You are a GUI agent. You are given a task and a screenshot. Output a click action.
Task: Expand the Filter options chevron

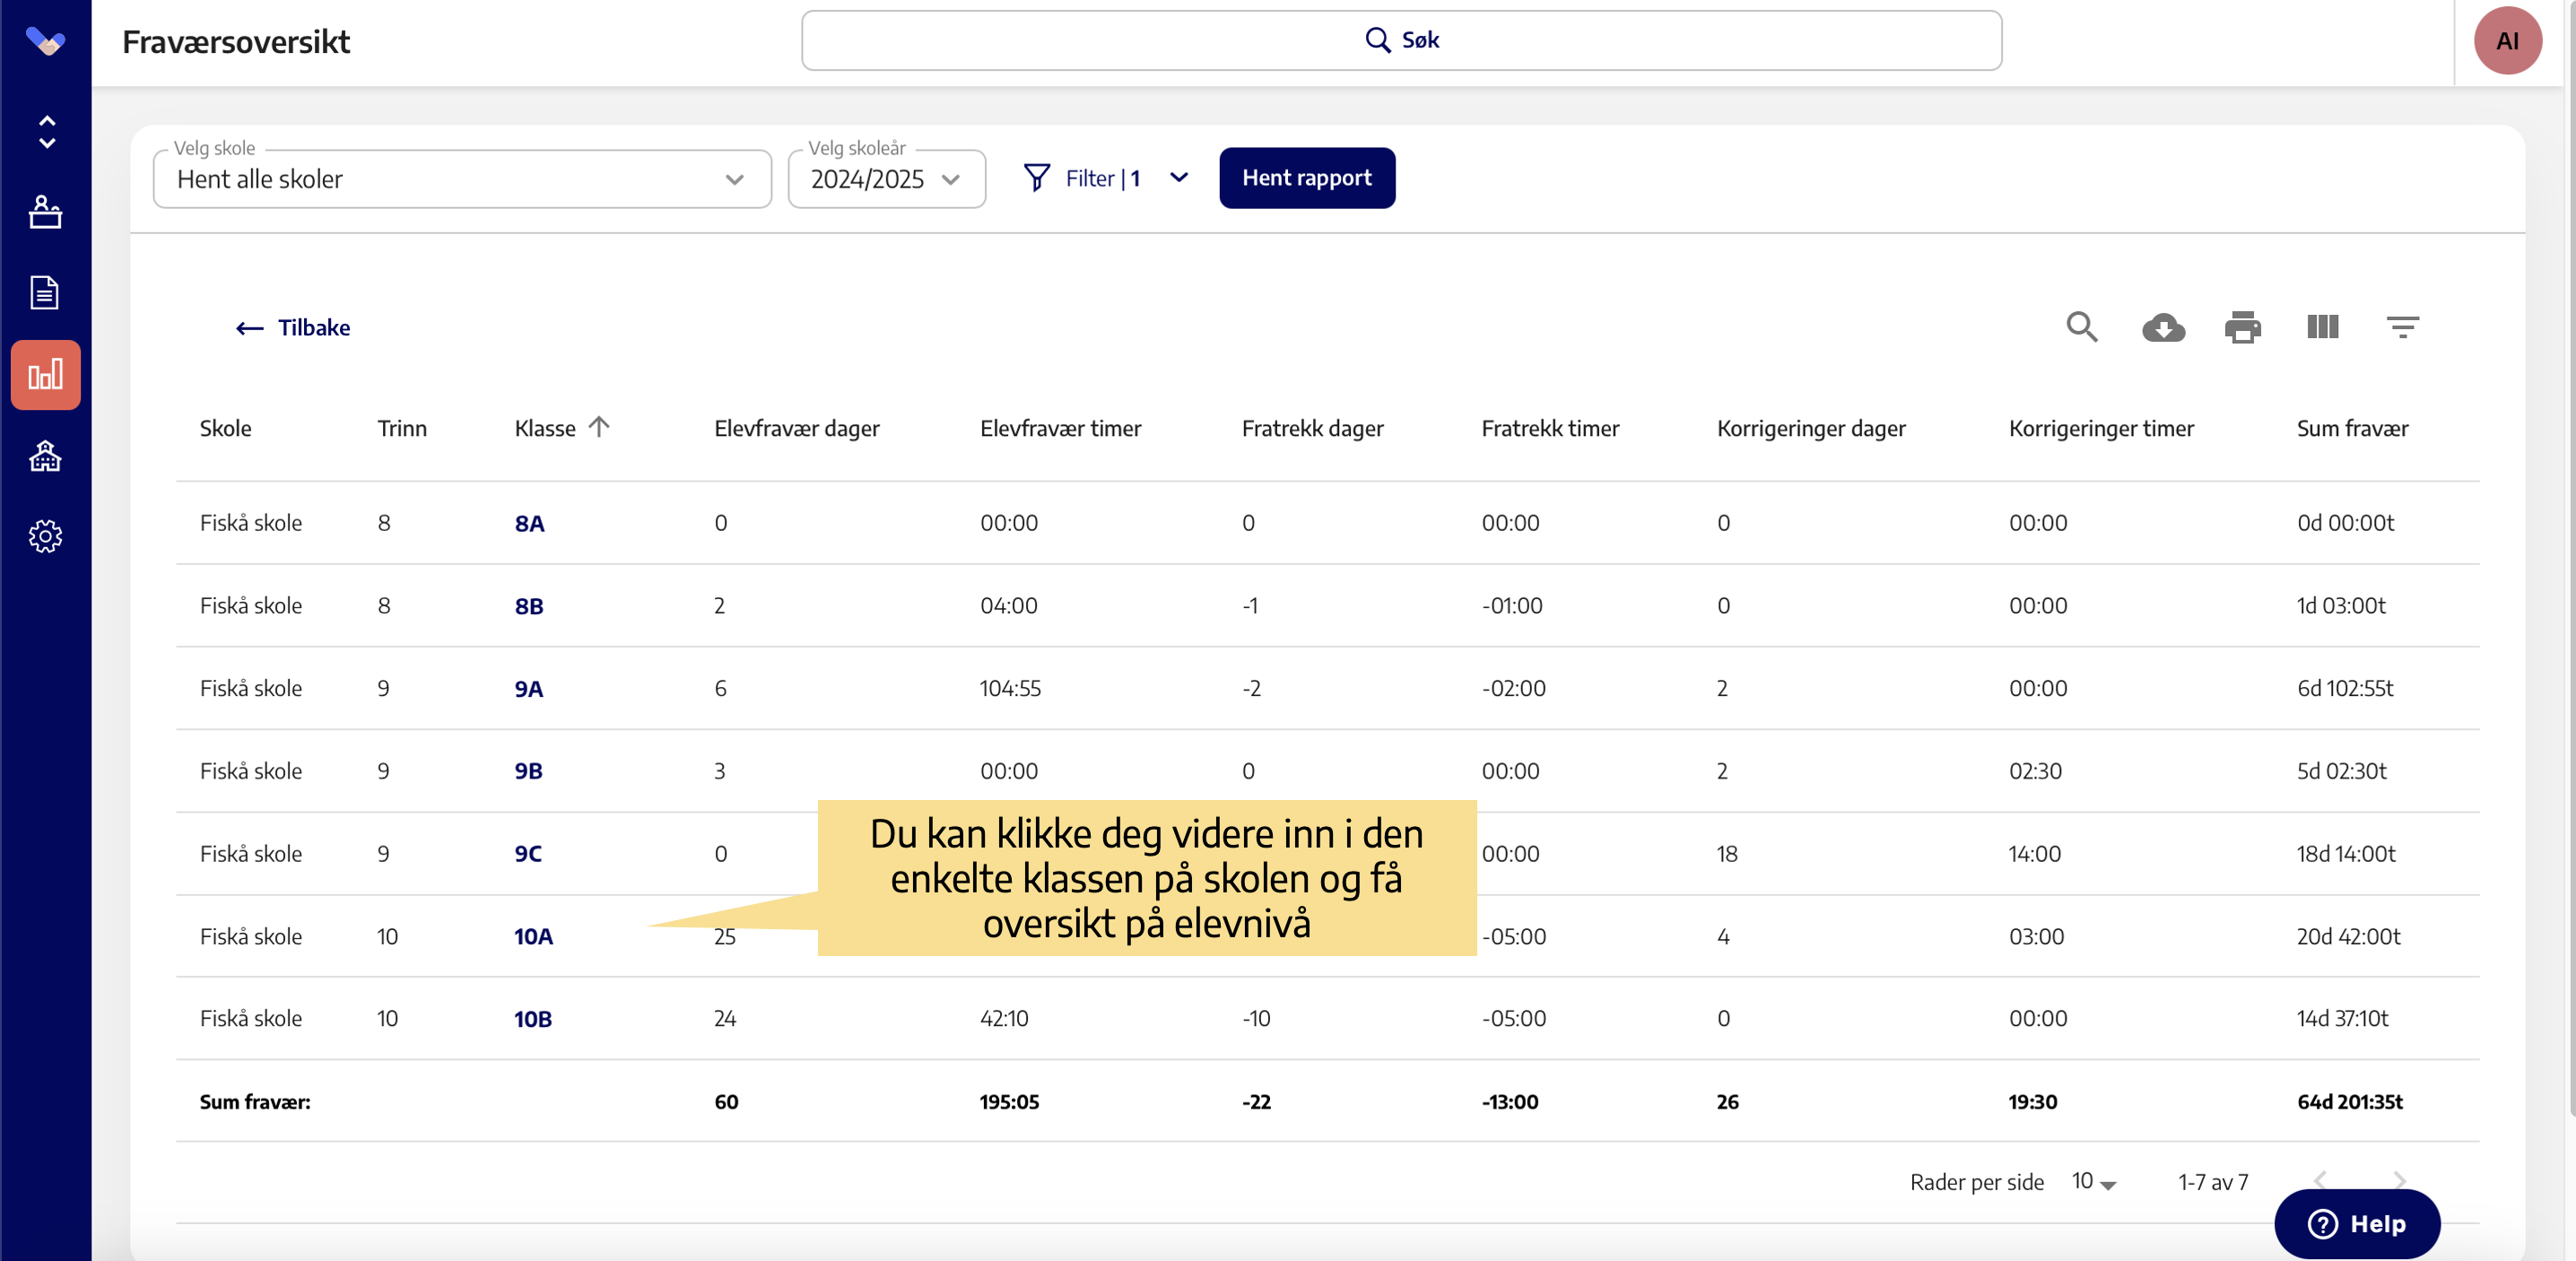click(x=1179, y=178)
